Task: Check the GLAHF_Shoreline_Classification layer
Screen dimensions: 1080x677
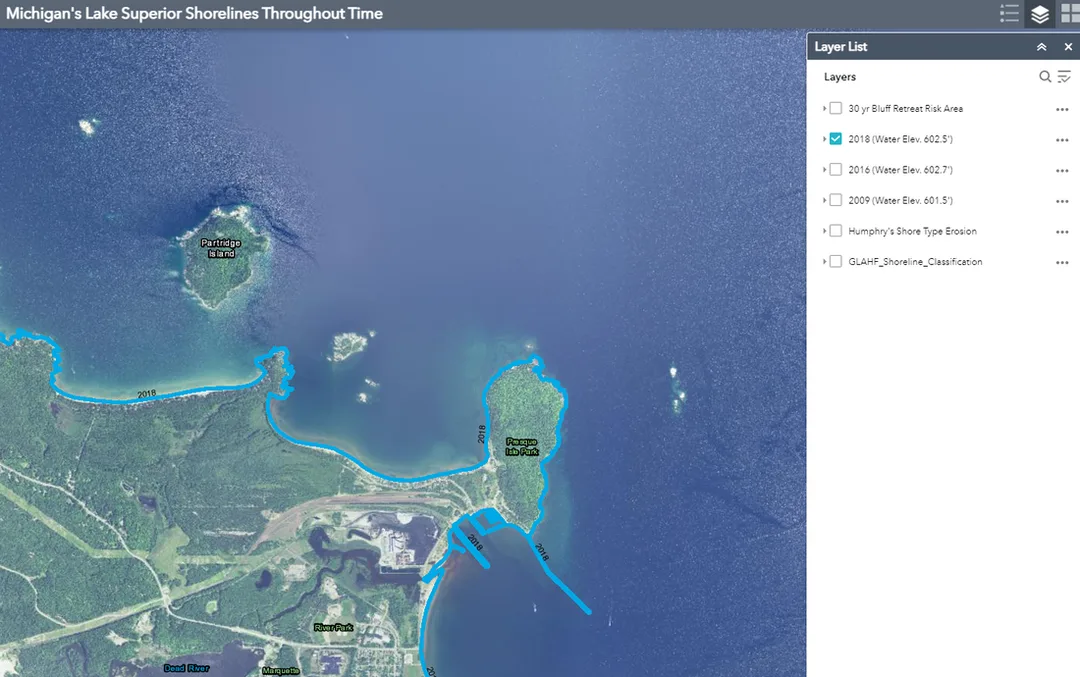Action: (835, 261)
